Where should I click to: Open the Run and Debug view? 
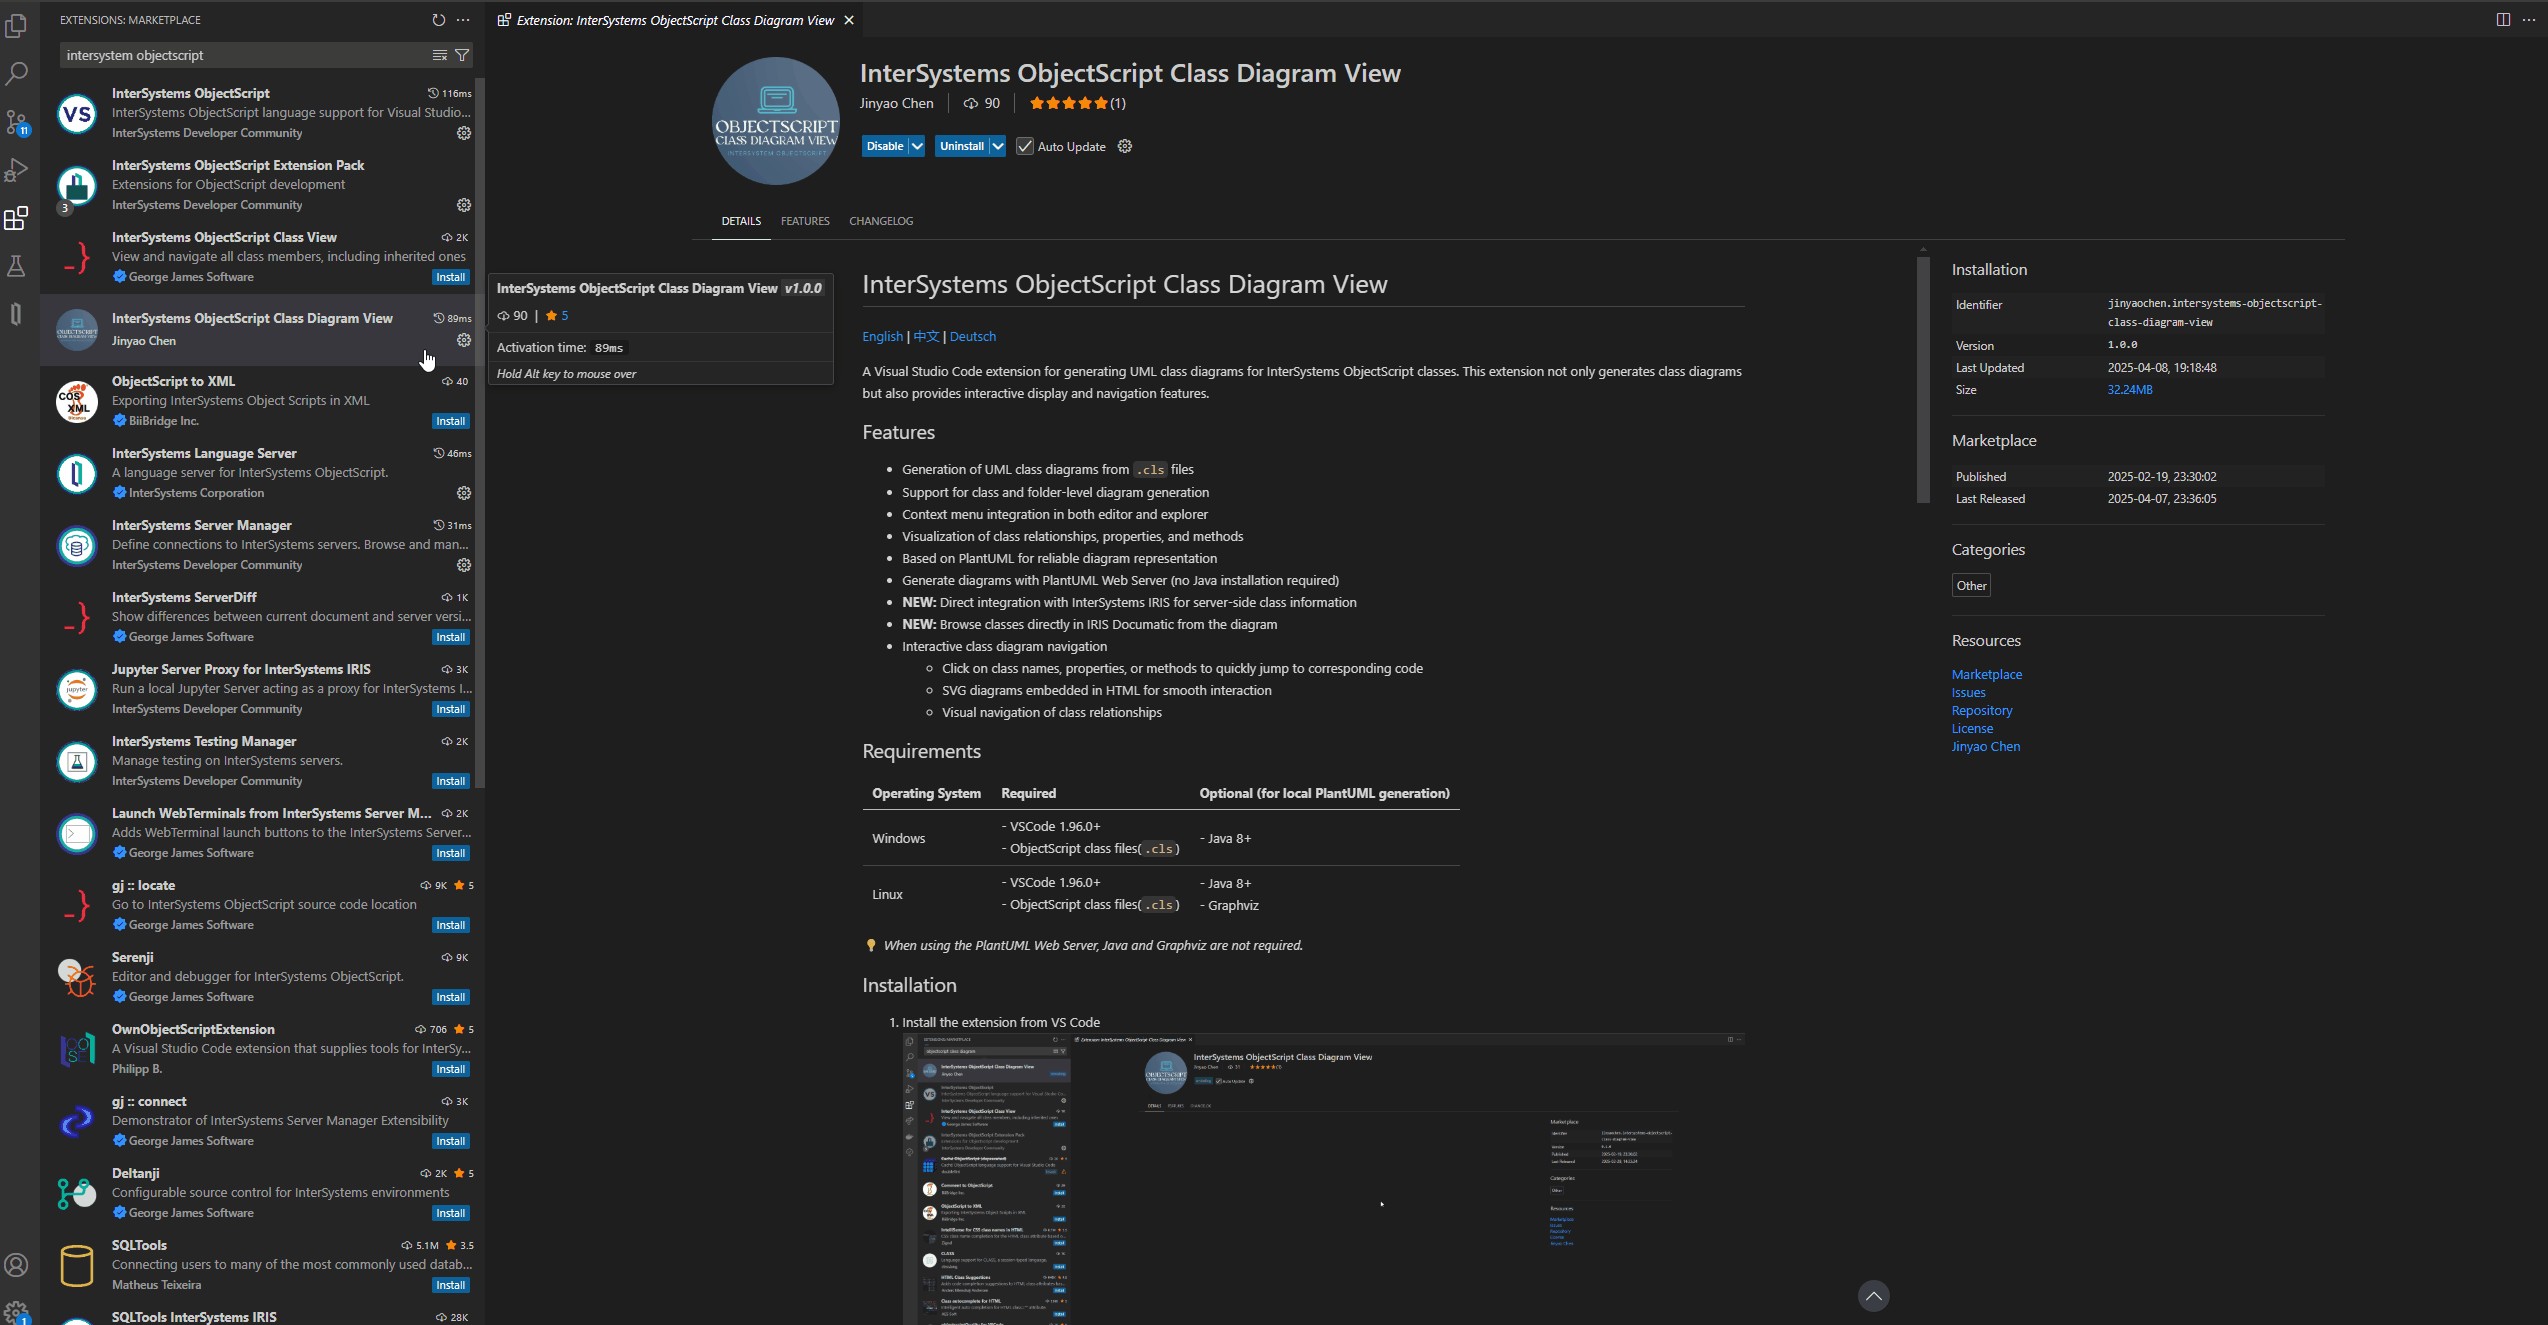tap(17, 170)
